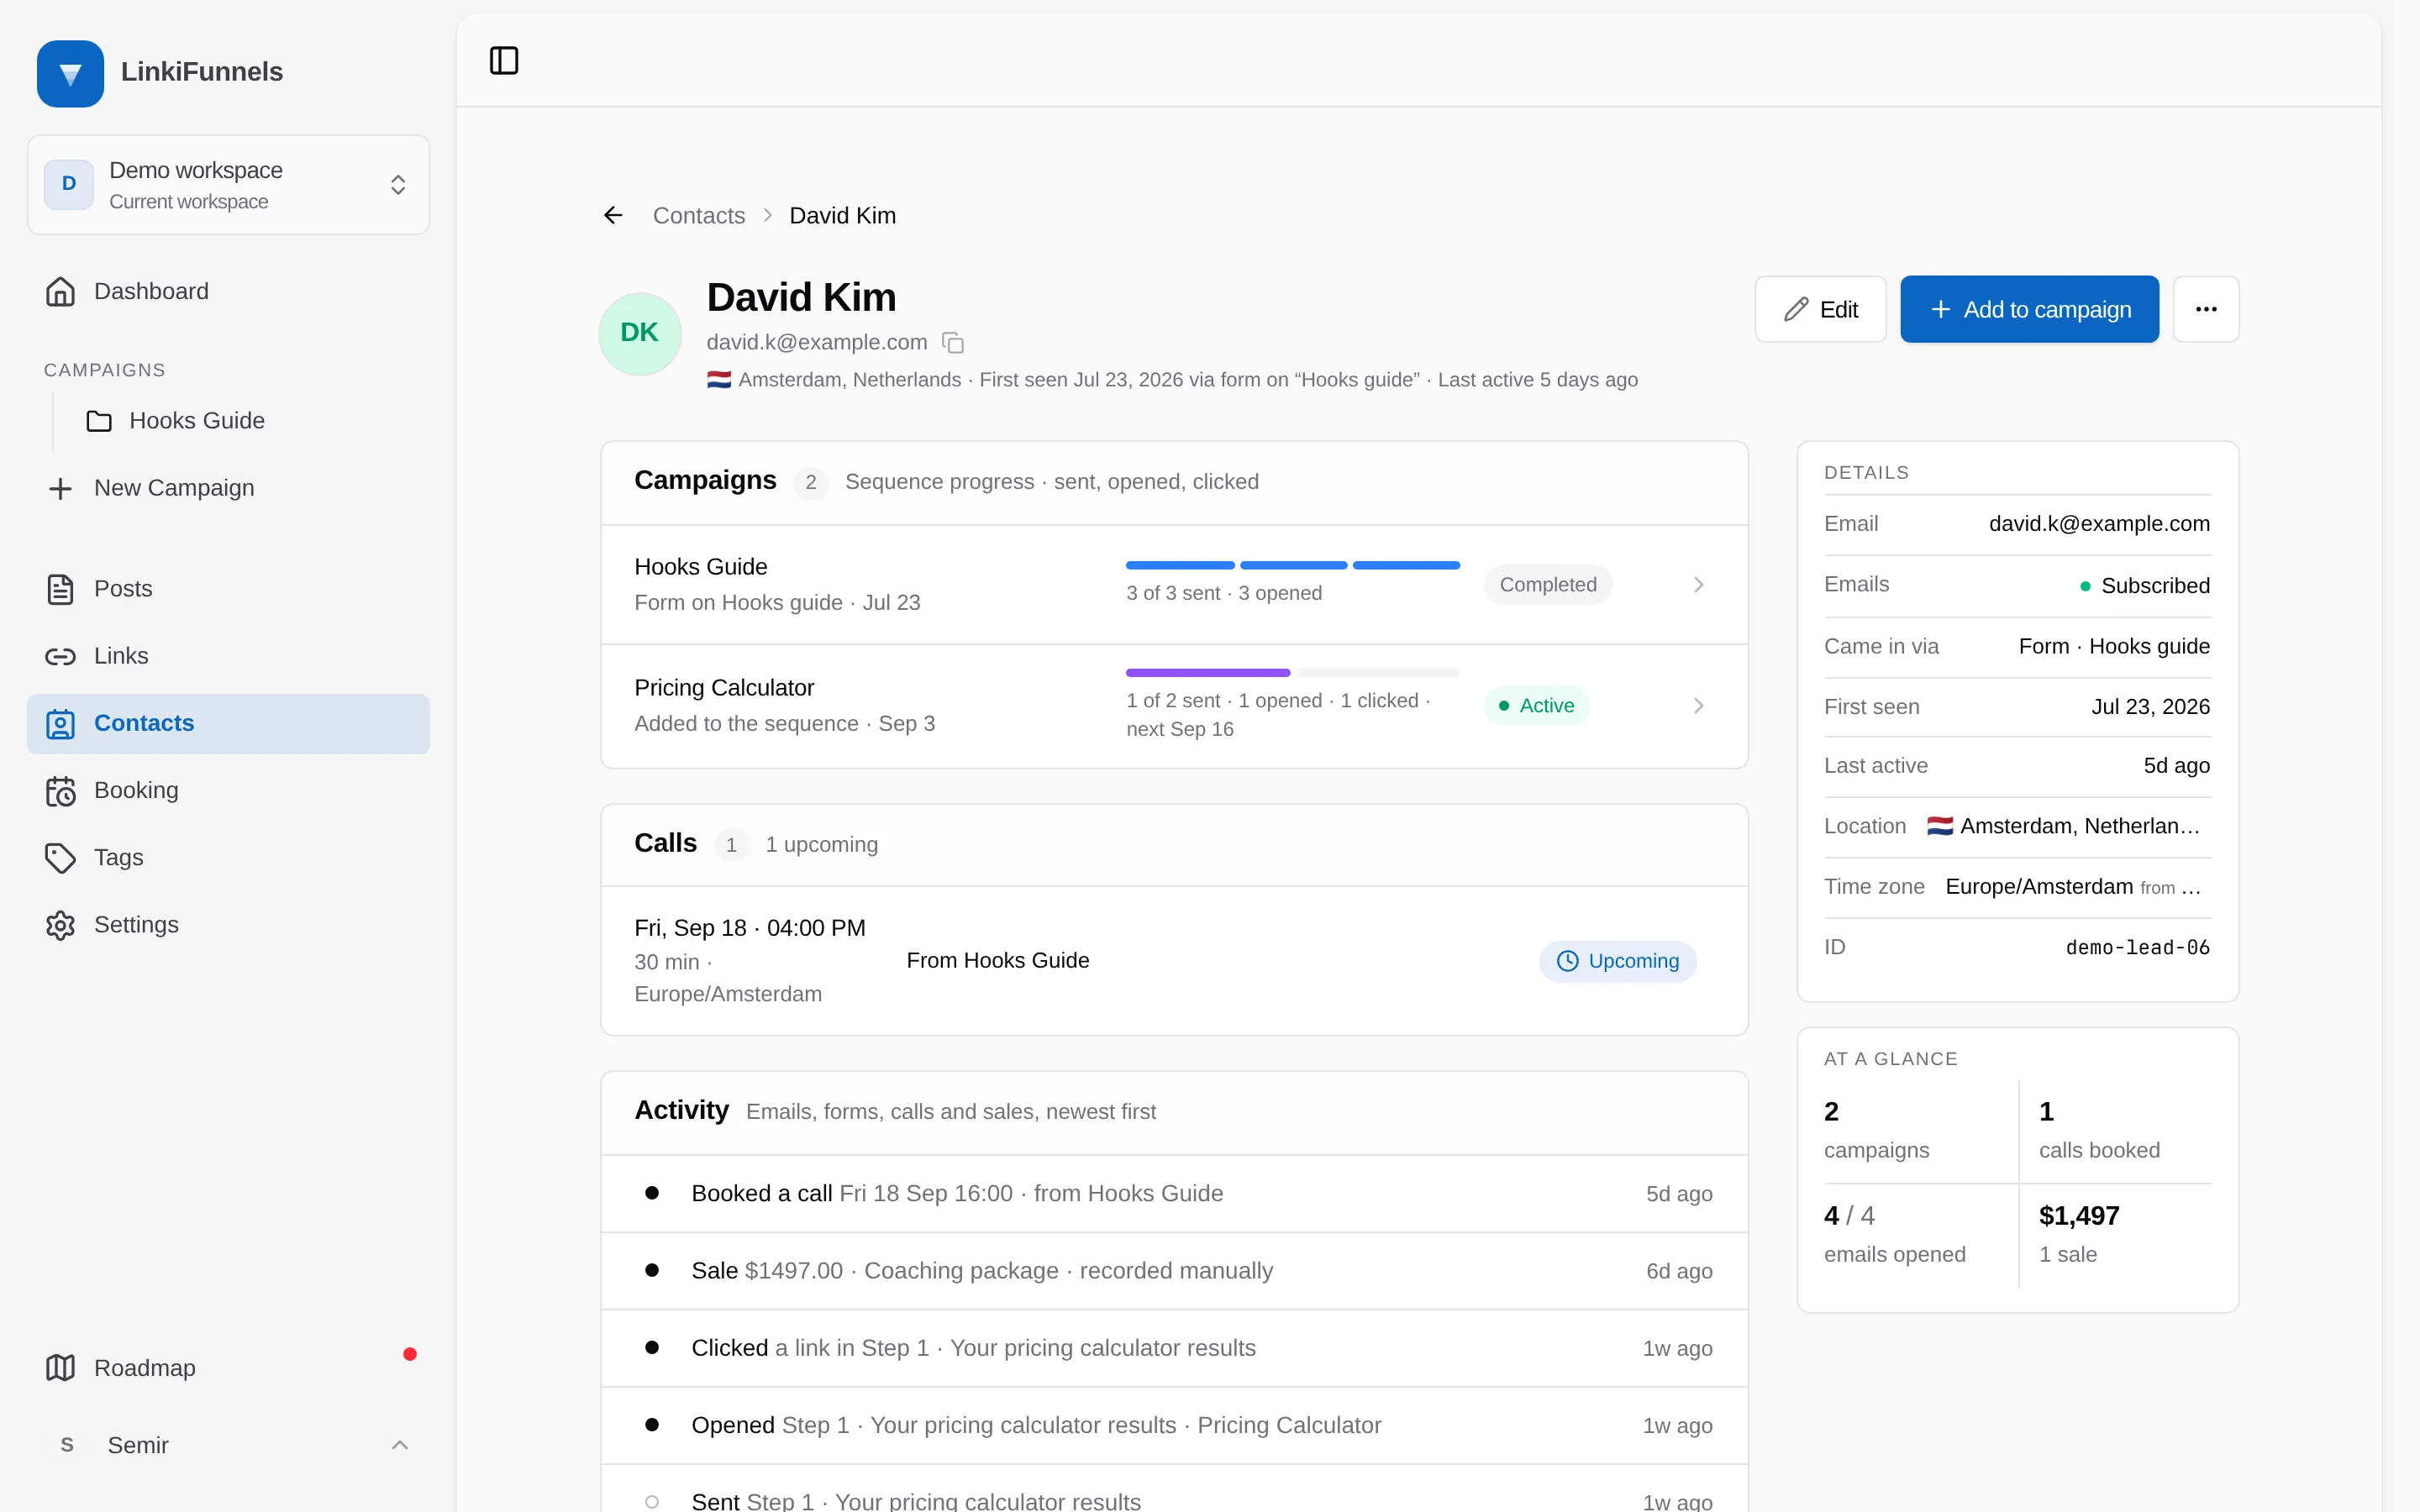Click the 'Booked a call' activity entry

(1175, 1194)
